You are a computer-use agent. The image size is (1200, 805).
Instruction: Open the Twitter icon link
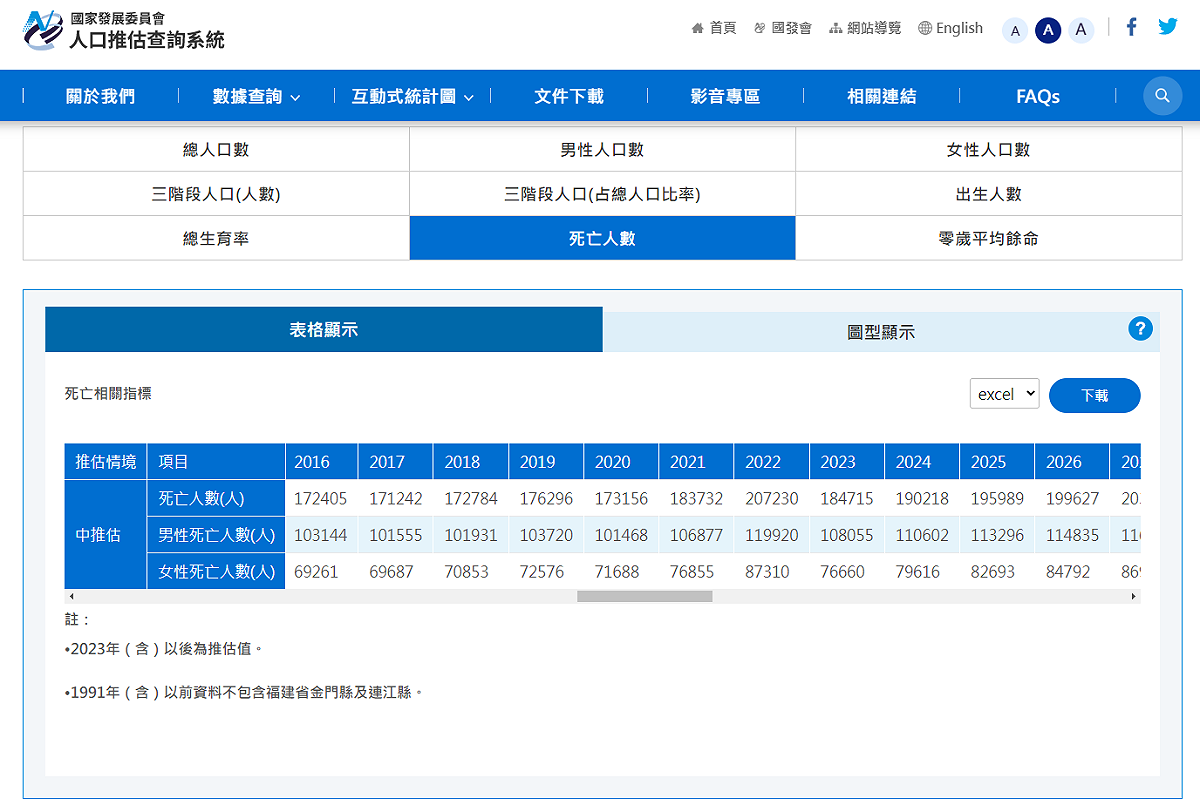1168,27
